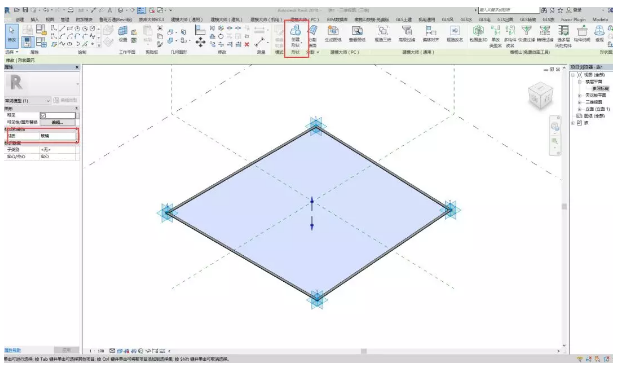619x369 pixels.
Task: Click the Edit button for visibility overrides
Action: [58, 122]
